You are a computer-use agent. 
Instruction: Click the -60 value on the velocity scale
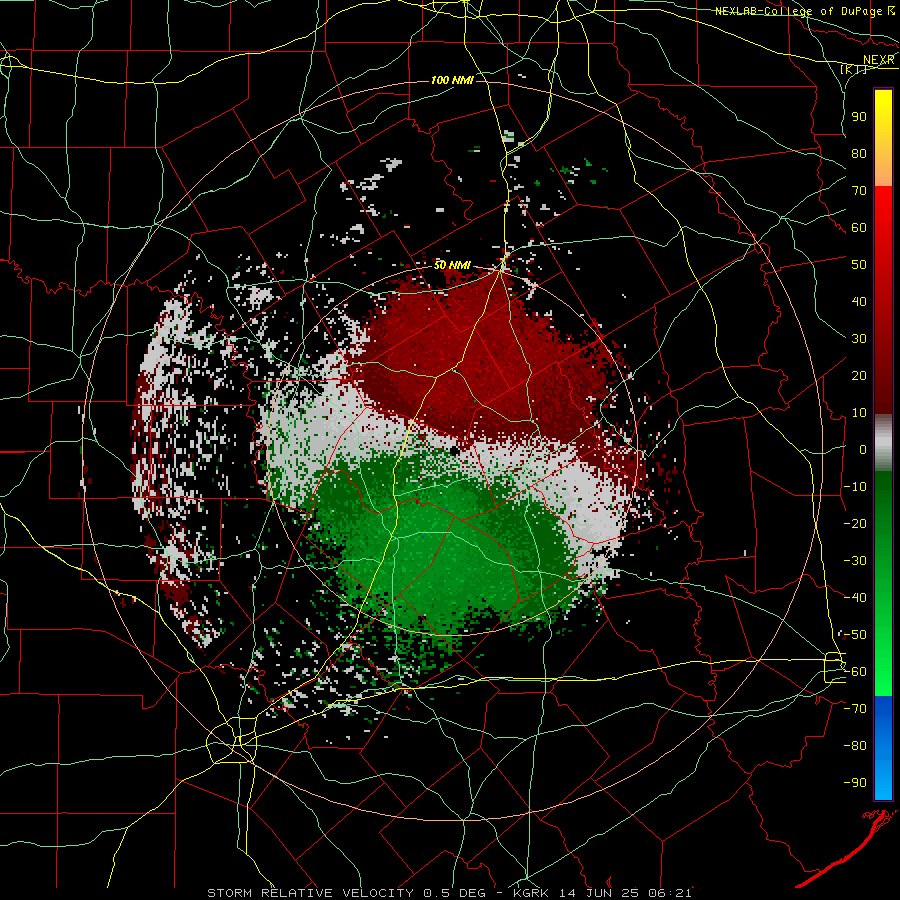(855, 672)
